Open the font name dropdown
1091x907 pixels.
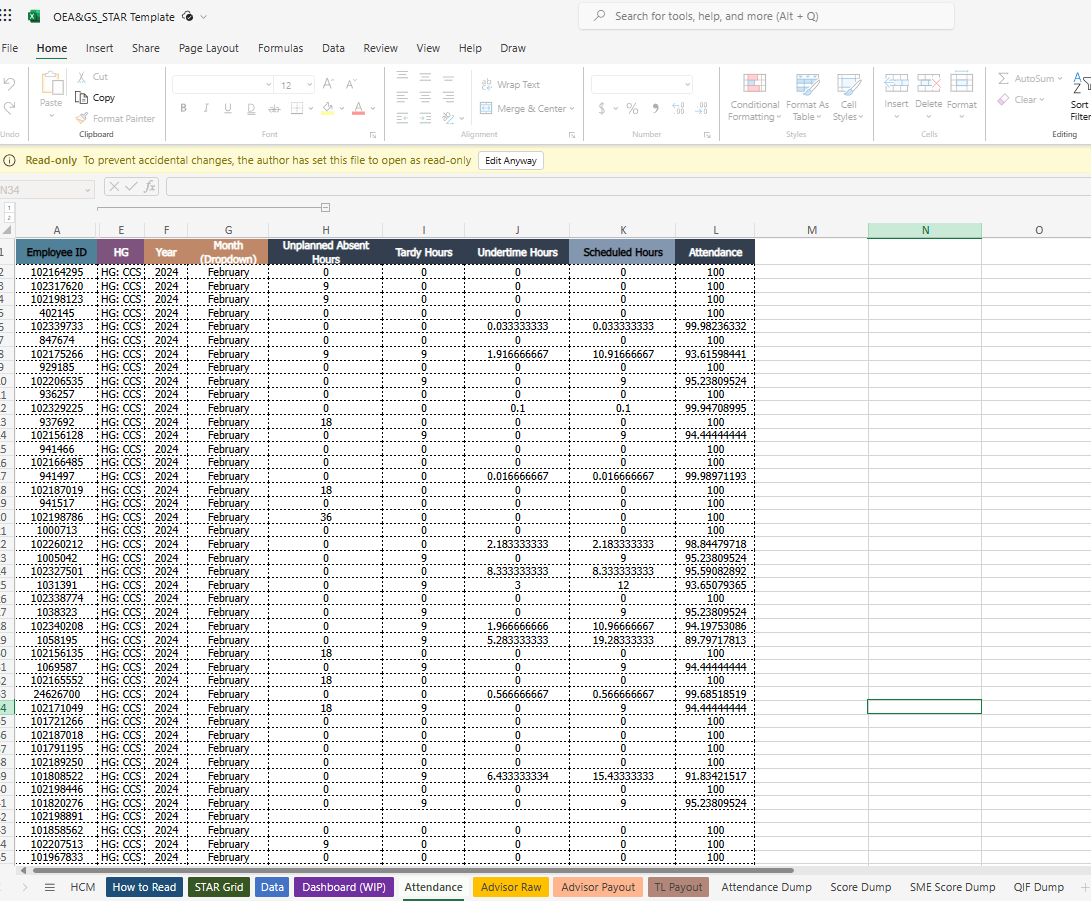click(x=269, y=85)
